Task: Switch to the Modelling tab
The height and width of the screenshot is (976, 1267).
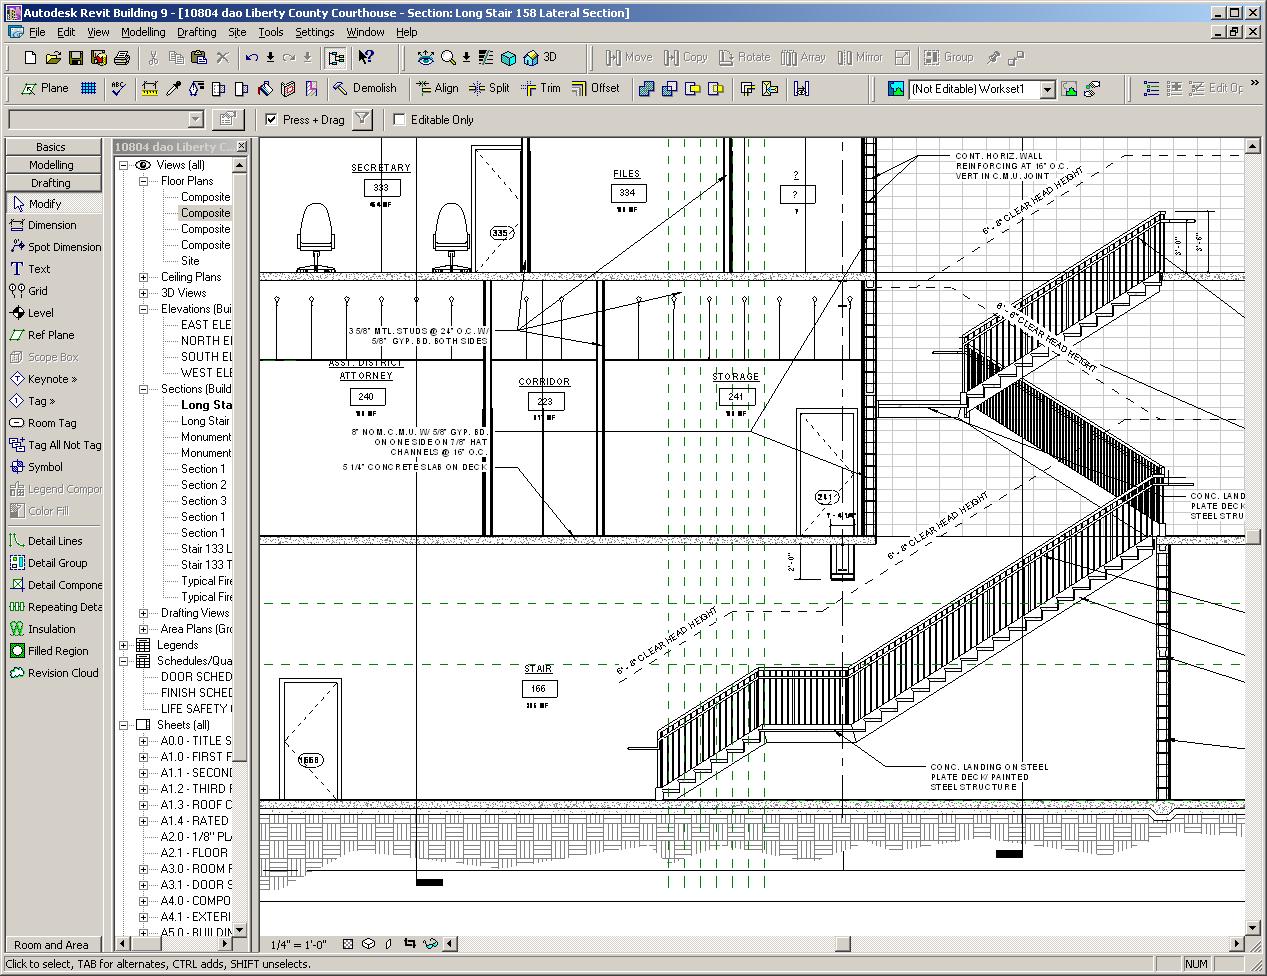Action: click(51, 165)
